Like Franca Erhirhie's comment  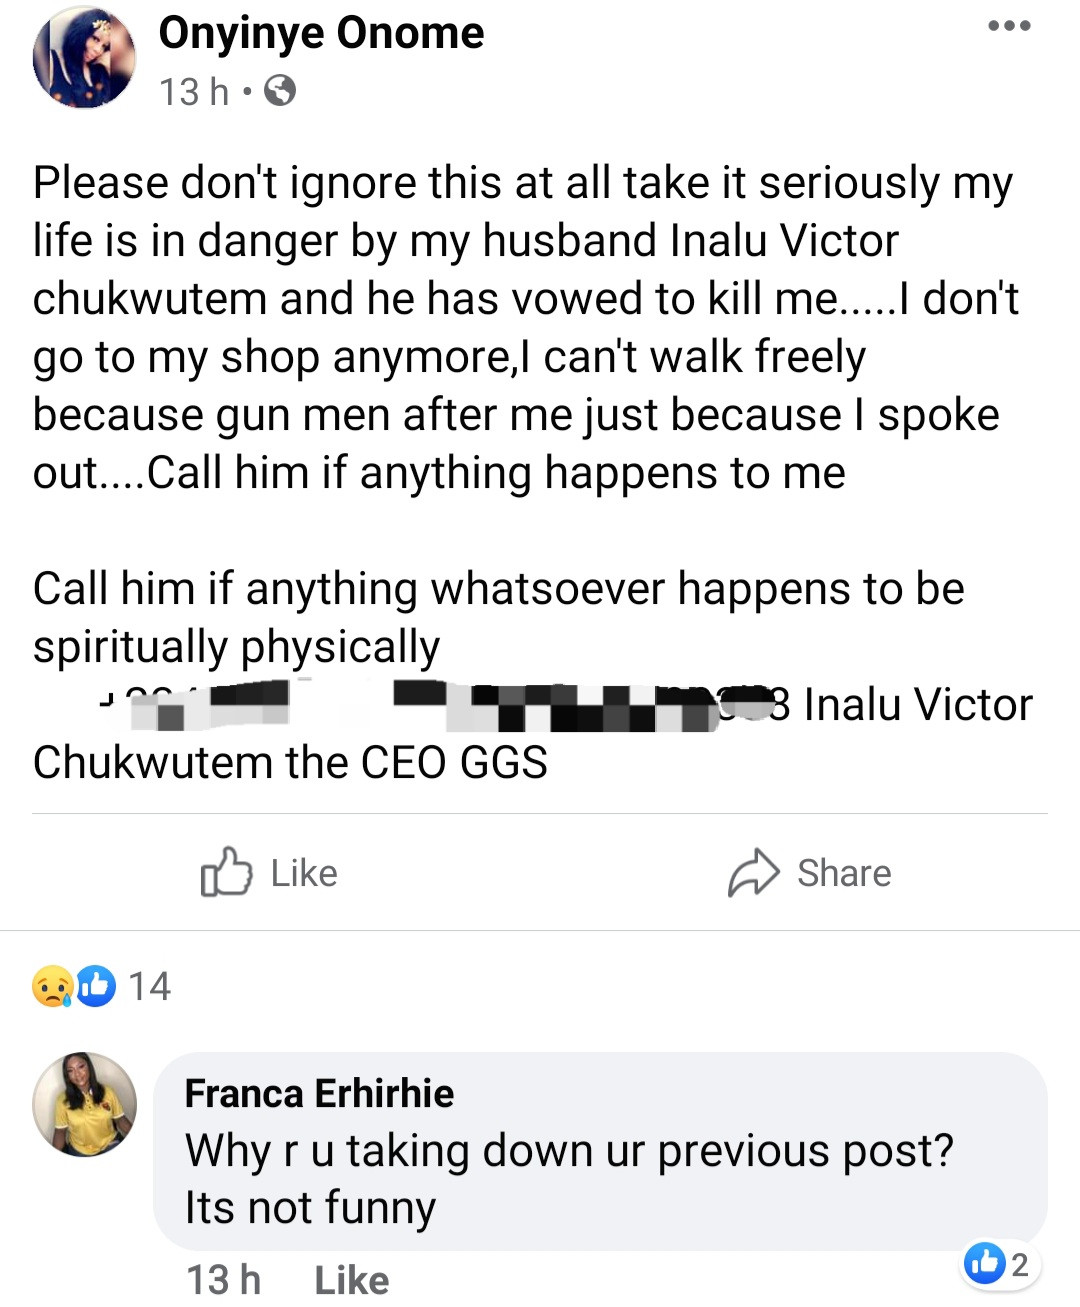351,1280
